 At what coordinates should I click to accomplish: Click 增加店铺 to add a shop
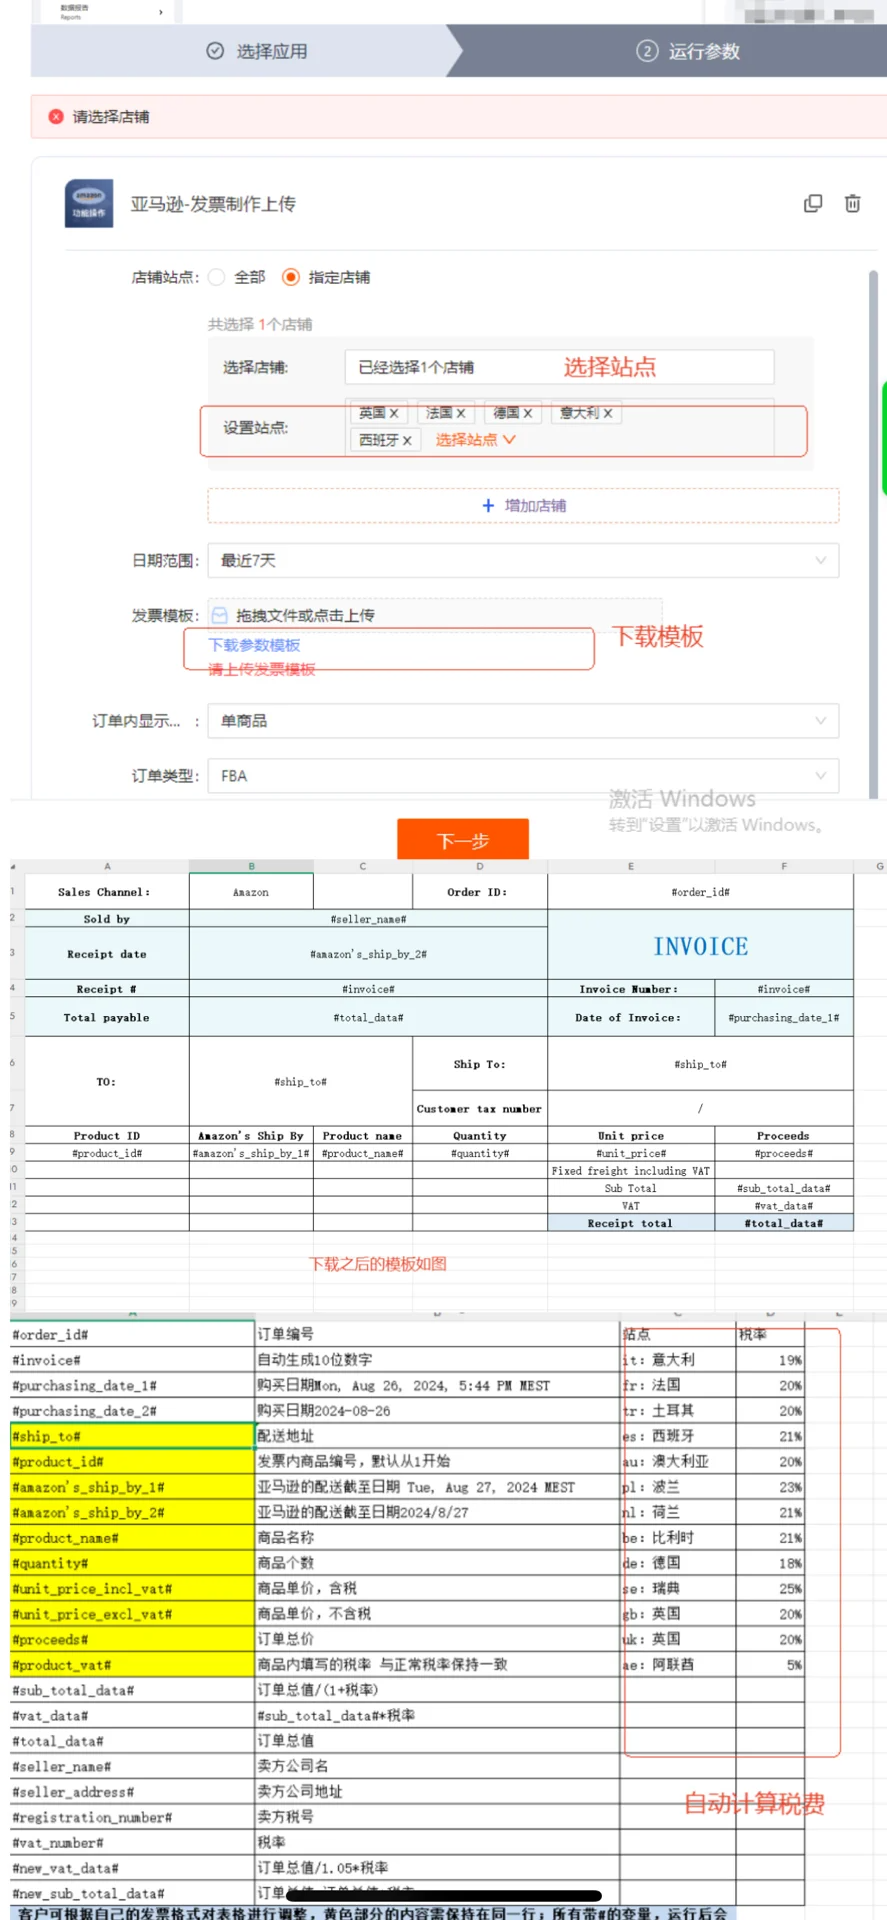[523, 506]
